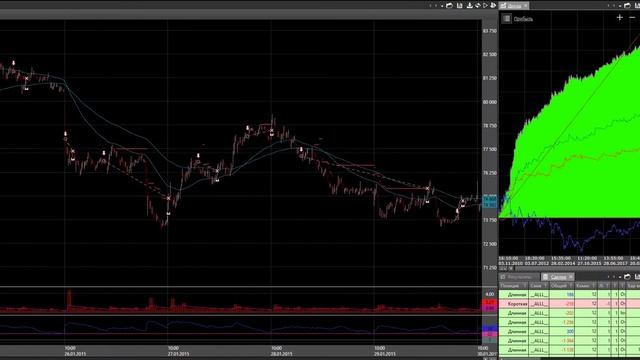Zoom in equity chart with plus icon
This screenshot has height=360, width=640.
click(620, 17)
